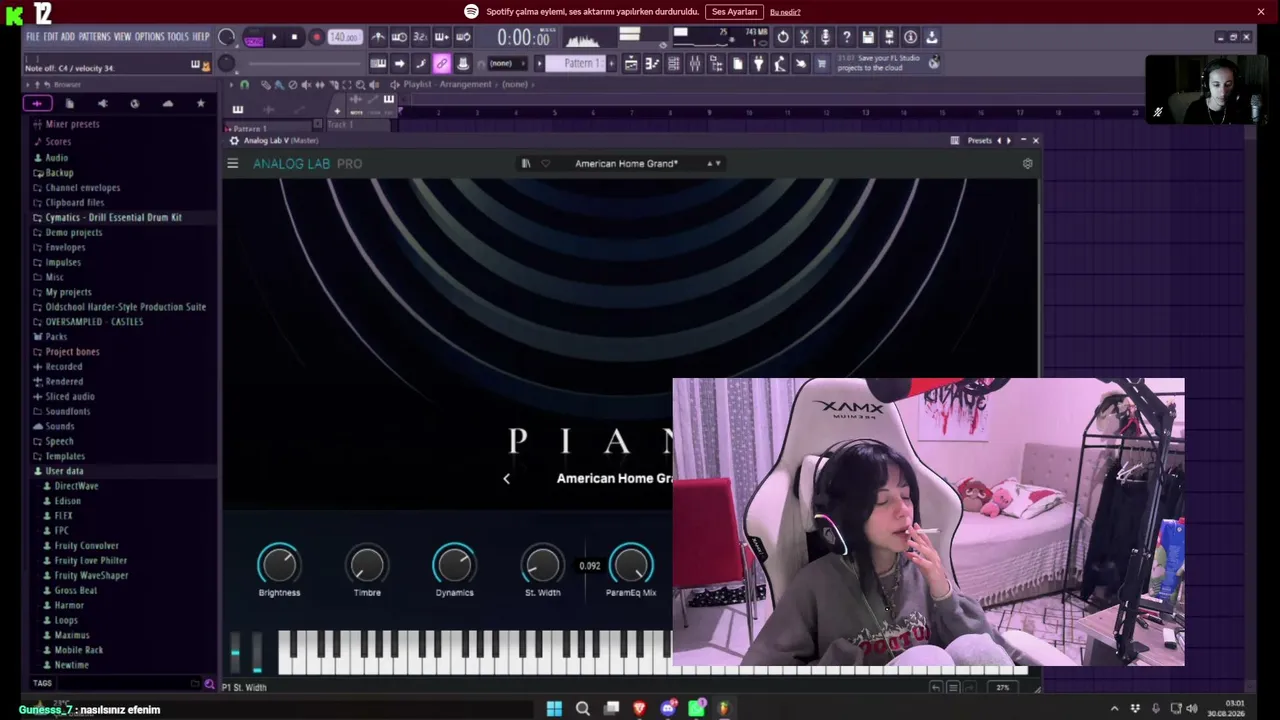Image resolution: width=1280 pixels, height=720 pixels.
Task: Select the browser starred favorites tab
Action: (200, 103)
